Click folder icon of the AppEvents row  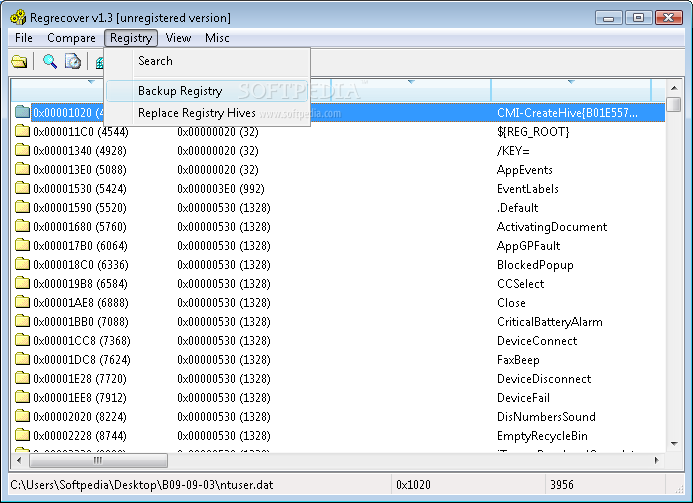[22, 169]
